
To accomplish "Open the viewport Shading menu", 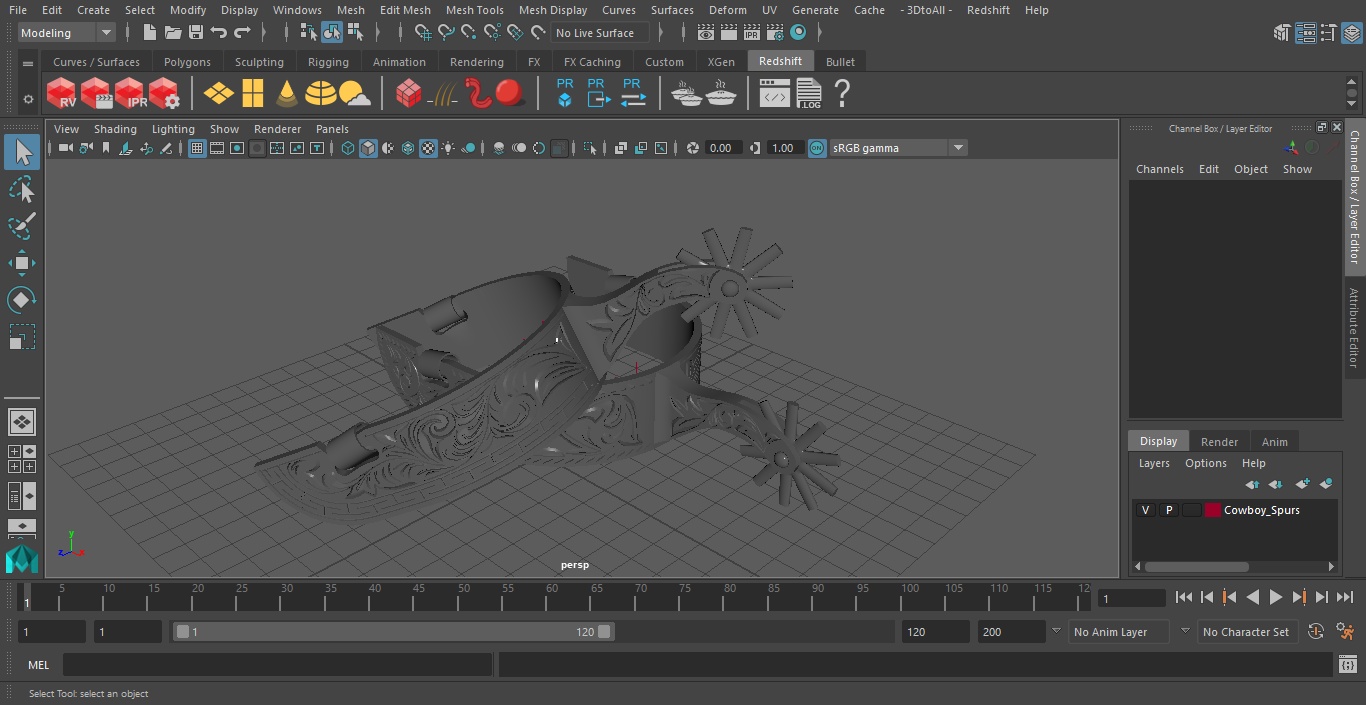I will [115, 129].
